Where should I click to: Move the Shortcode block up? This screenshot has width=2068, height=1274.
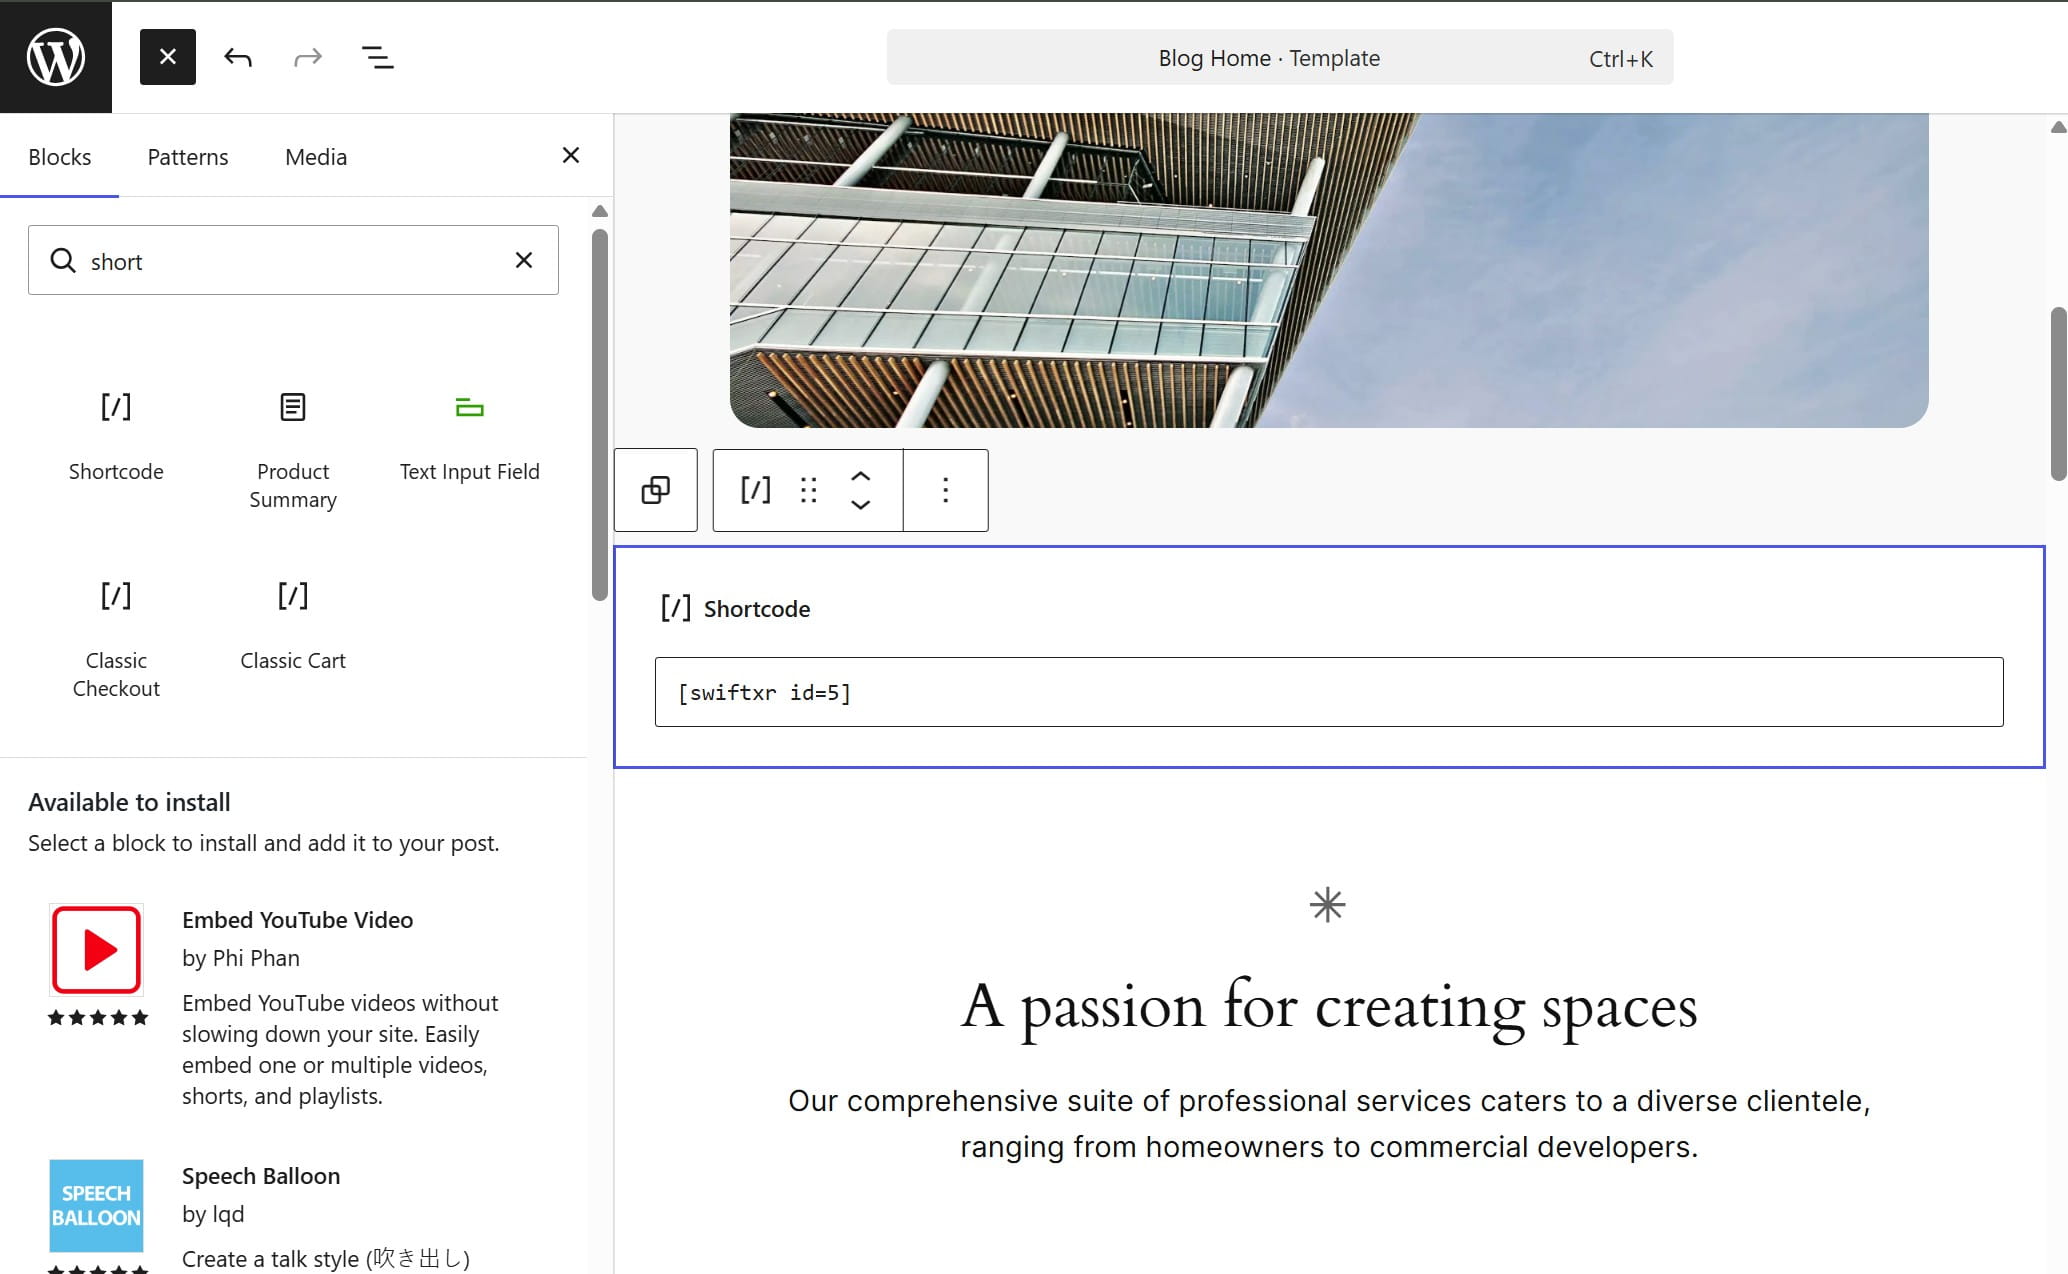tap(861, 476)
